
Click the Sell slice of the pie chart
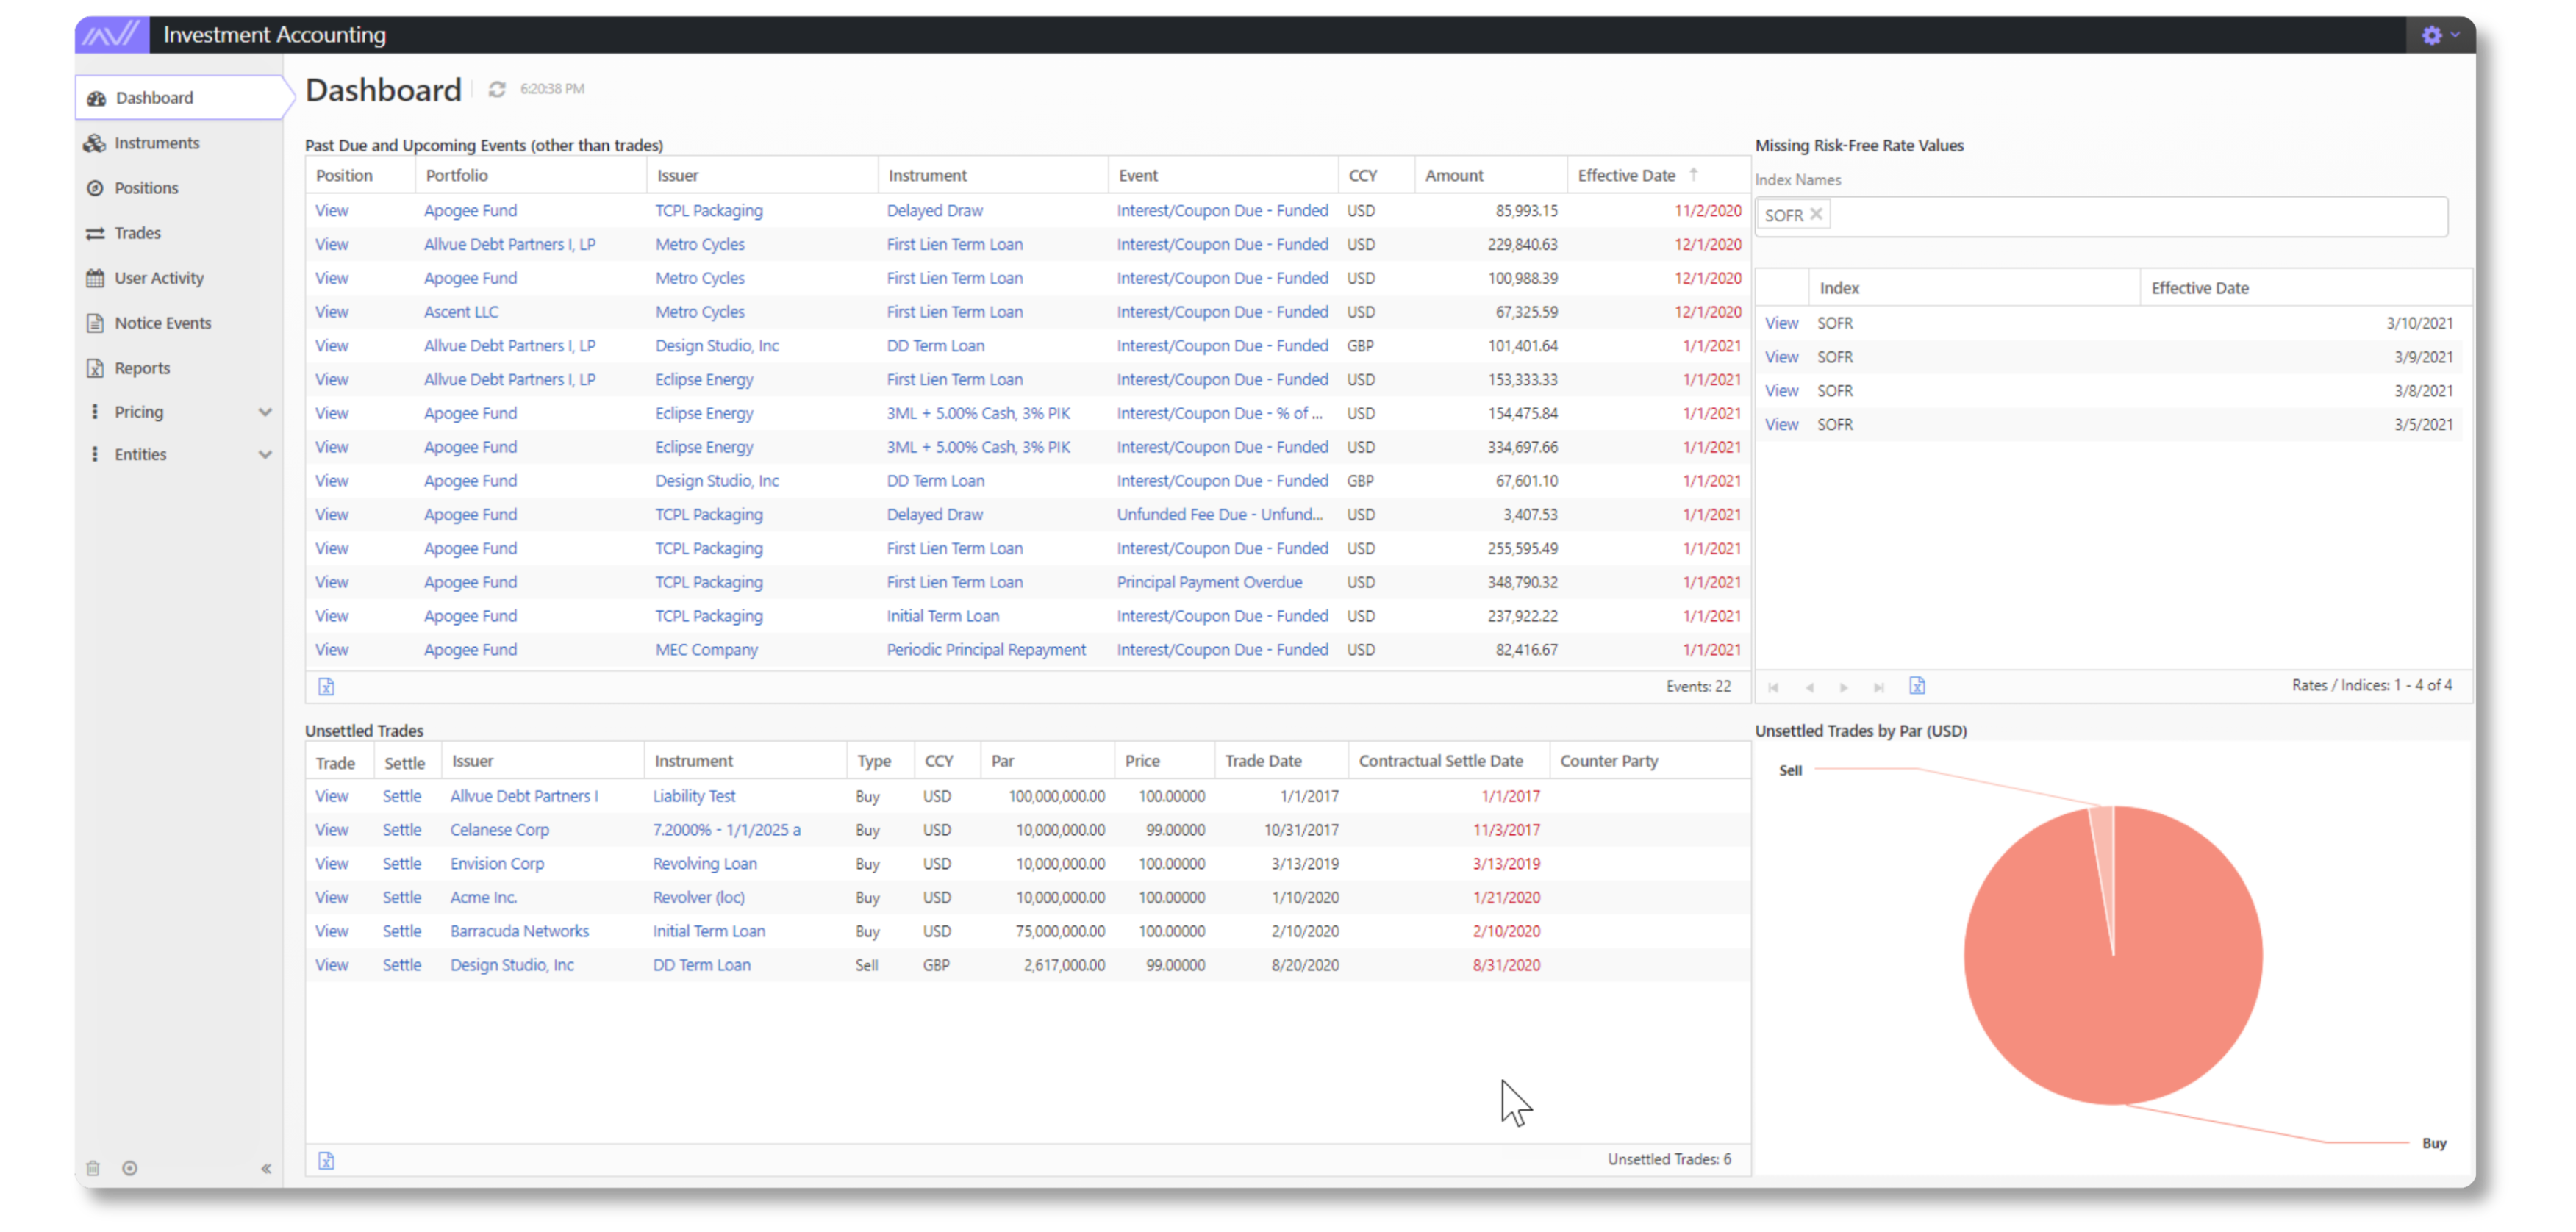2100,830
